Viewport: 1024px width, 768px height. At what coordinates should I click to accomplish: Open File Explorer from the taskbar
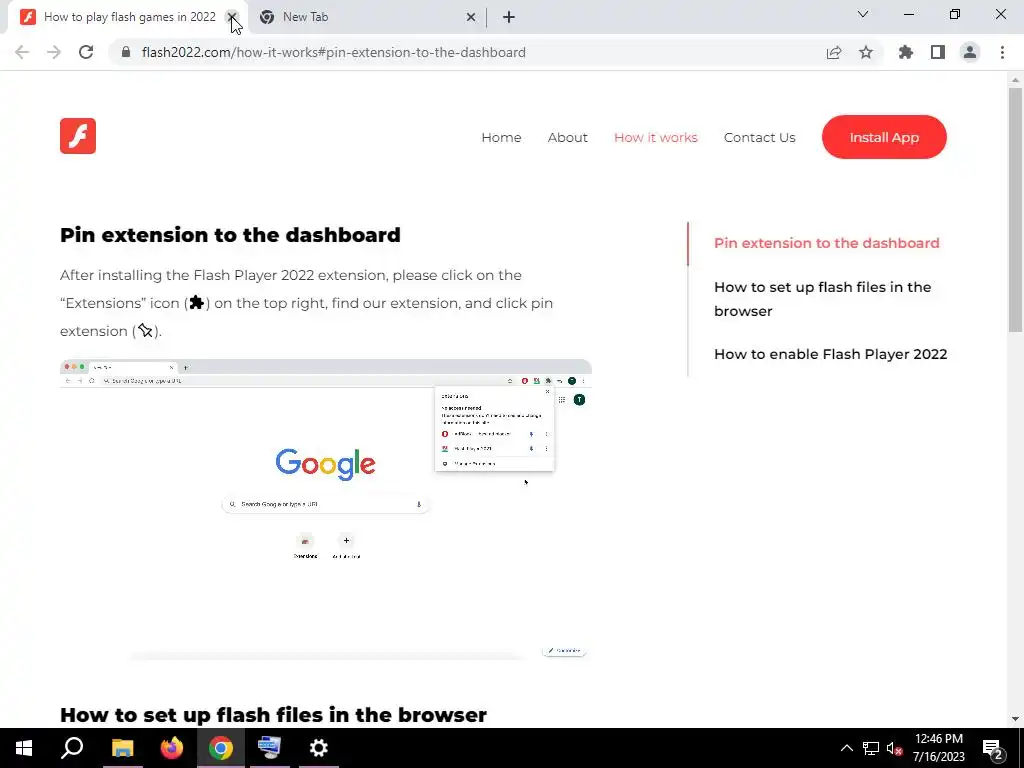[122, 748]
